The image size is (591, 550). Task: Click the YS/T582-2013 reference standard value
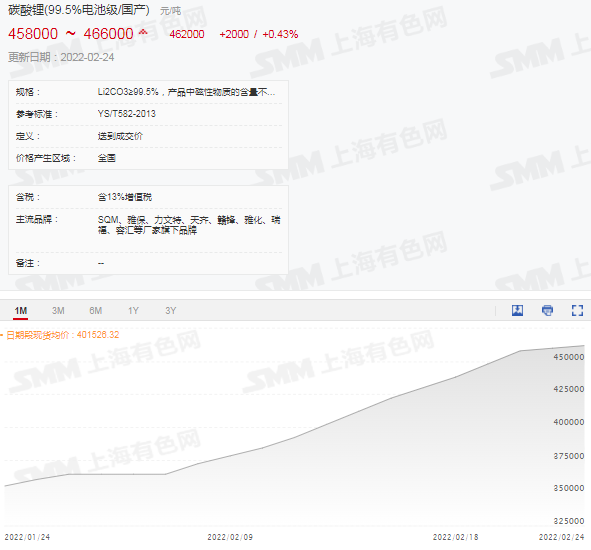click(126, 114)
